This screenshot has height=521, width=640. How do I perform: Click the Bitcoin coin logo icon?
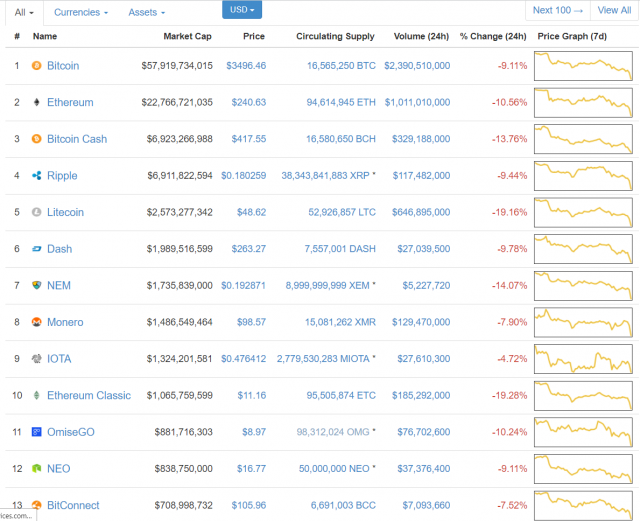point(37,66)
